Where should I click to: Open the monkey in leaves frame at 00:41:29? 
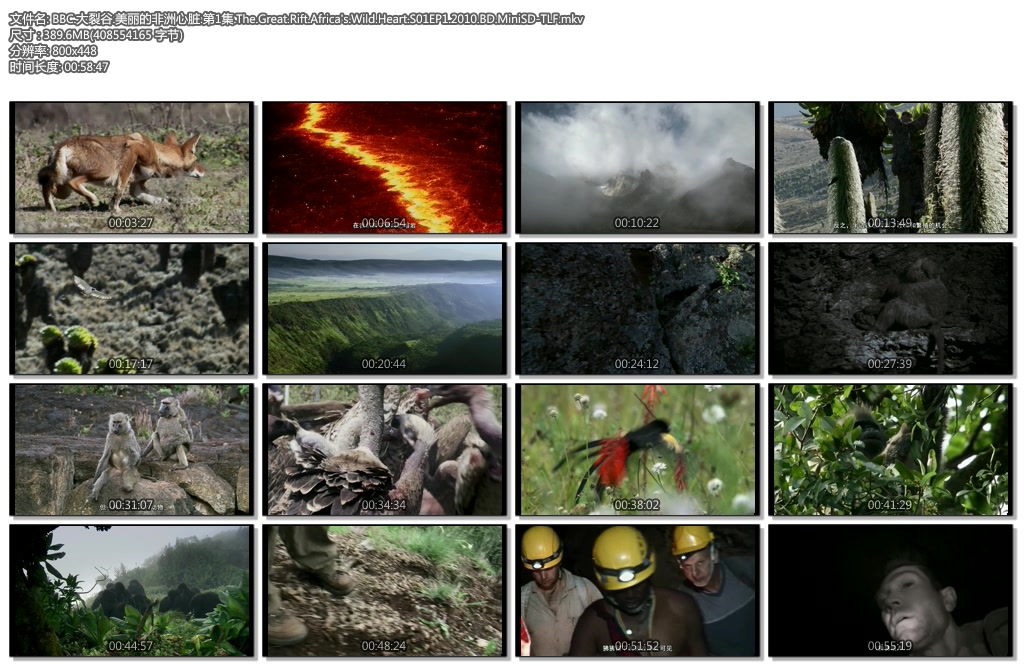[x=890, y=449]
